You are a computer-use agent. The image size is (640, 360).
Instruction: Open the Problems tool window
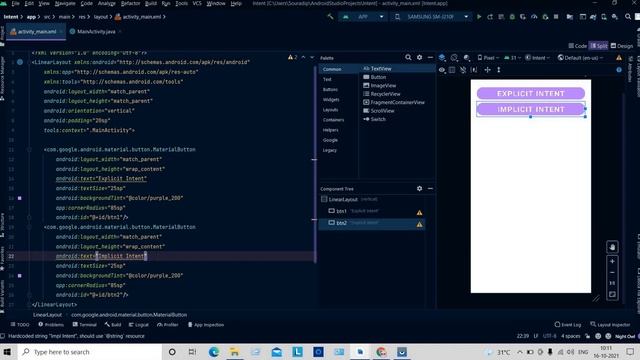(51, 325)
